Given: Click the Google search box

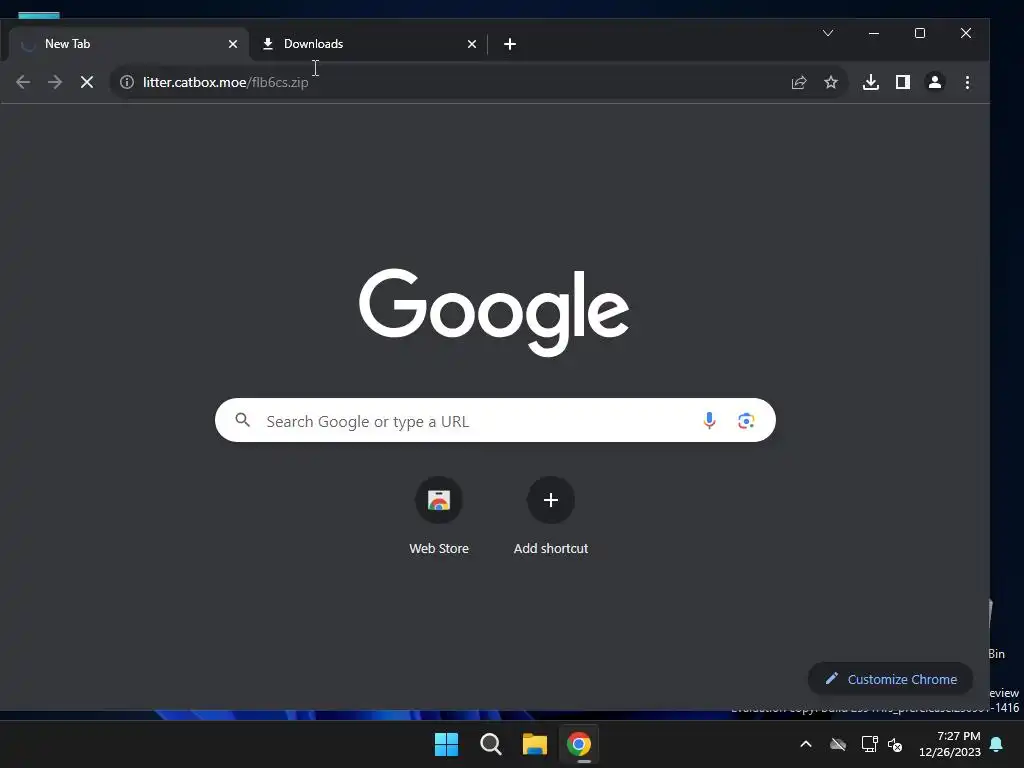Looking at the screenshot, I should (x=495, y=420).
